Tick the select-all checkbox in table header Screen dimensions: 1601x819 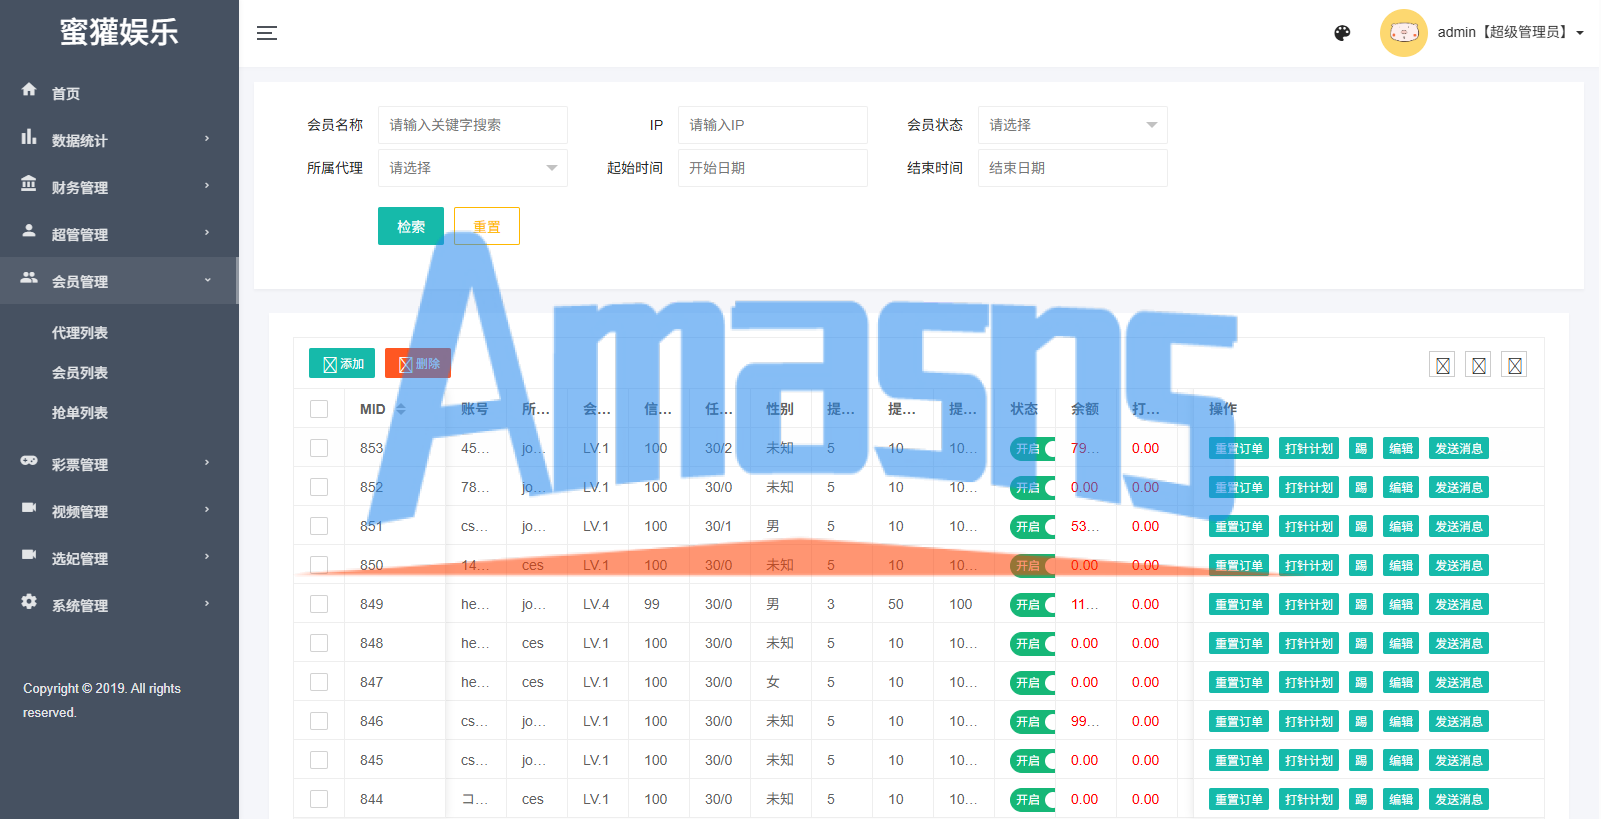point(319,409)
